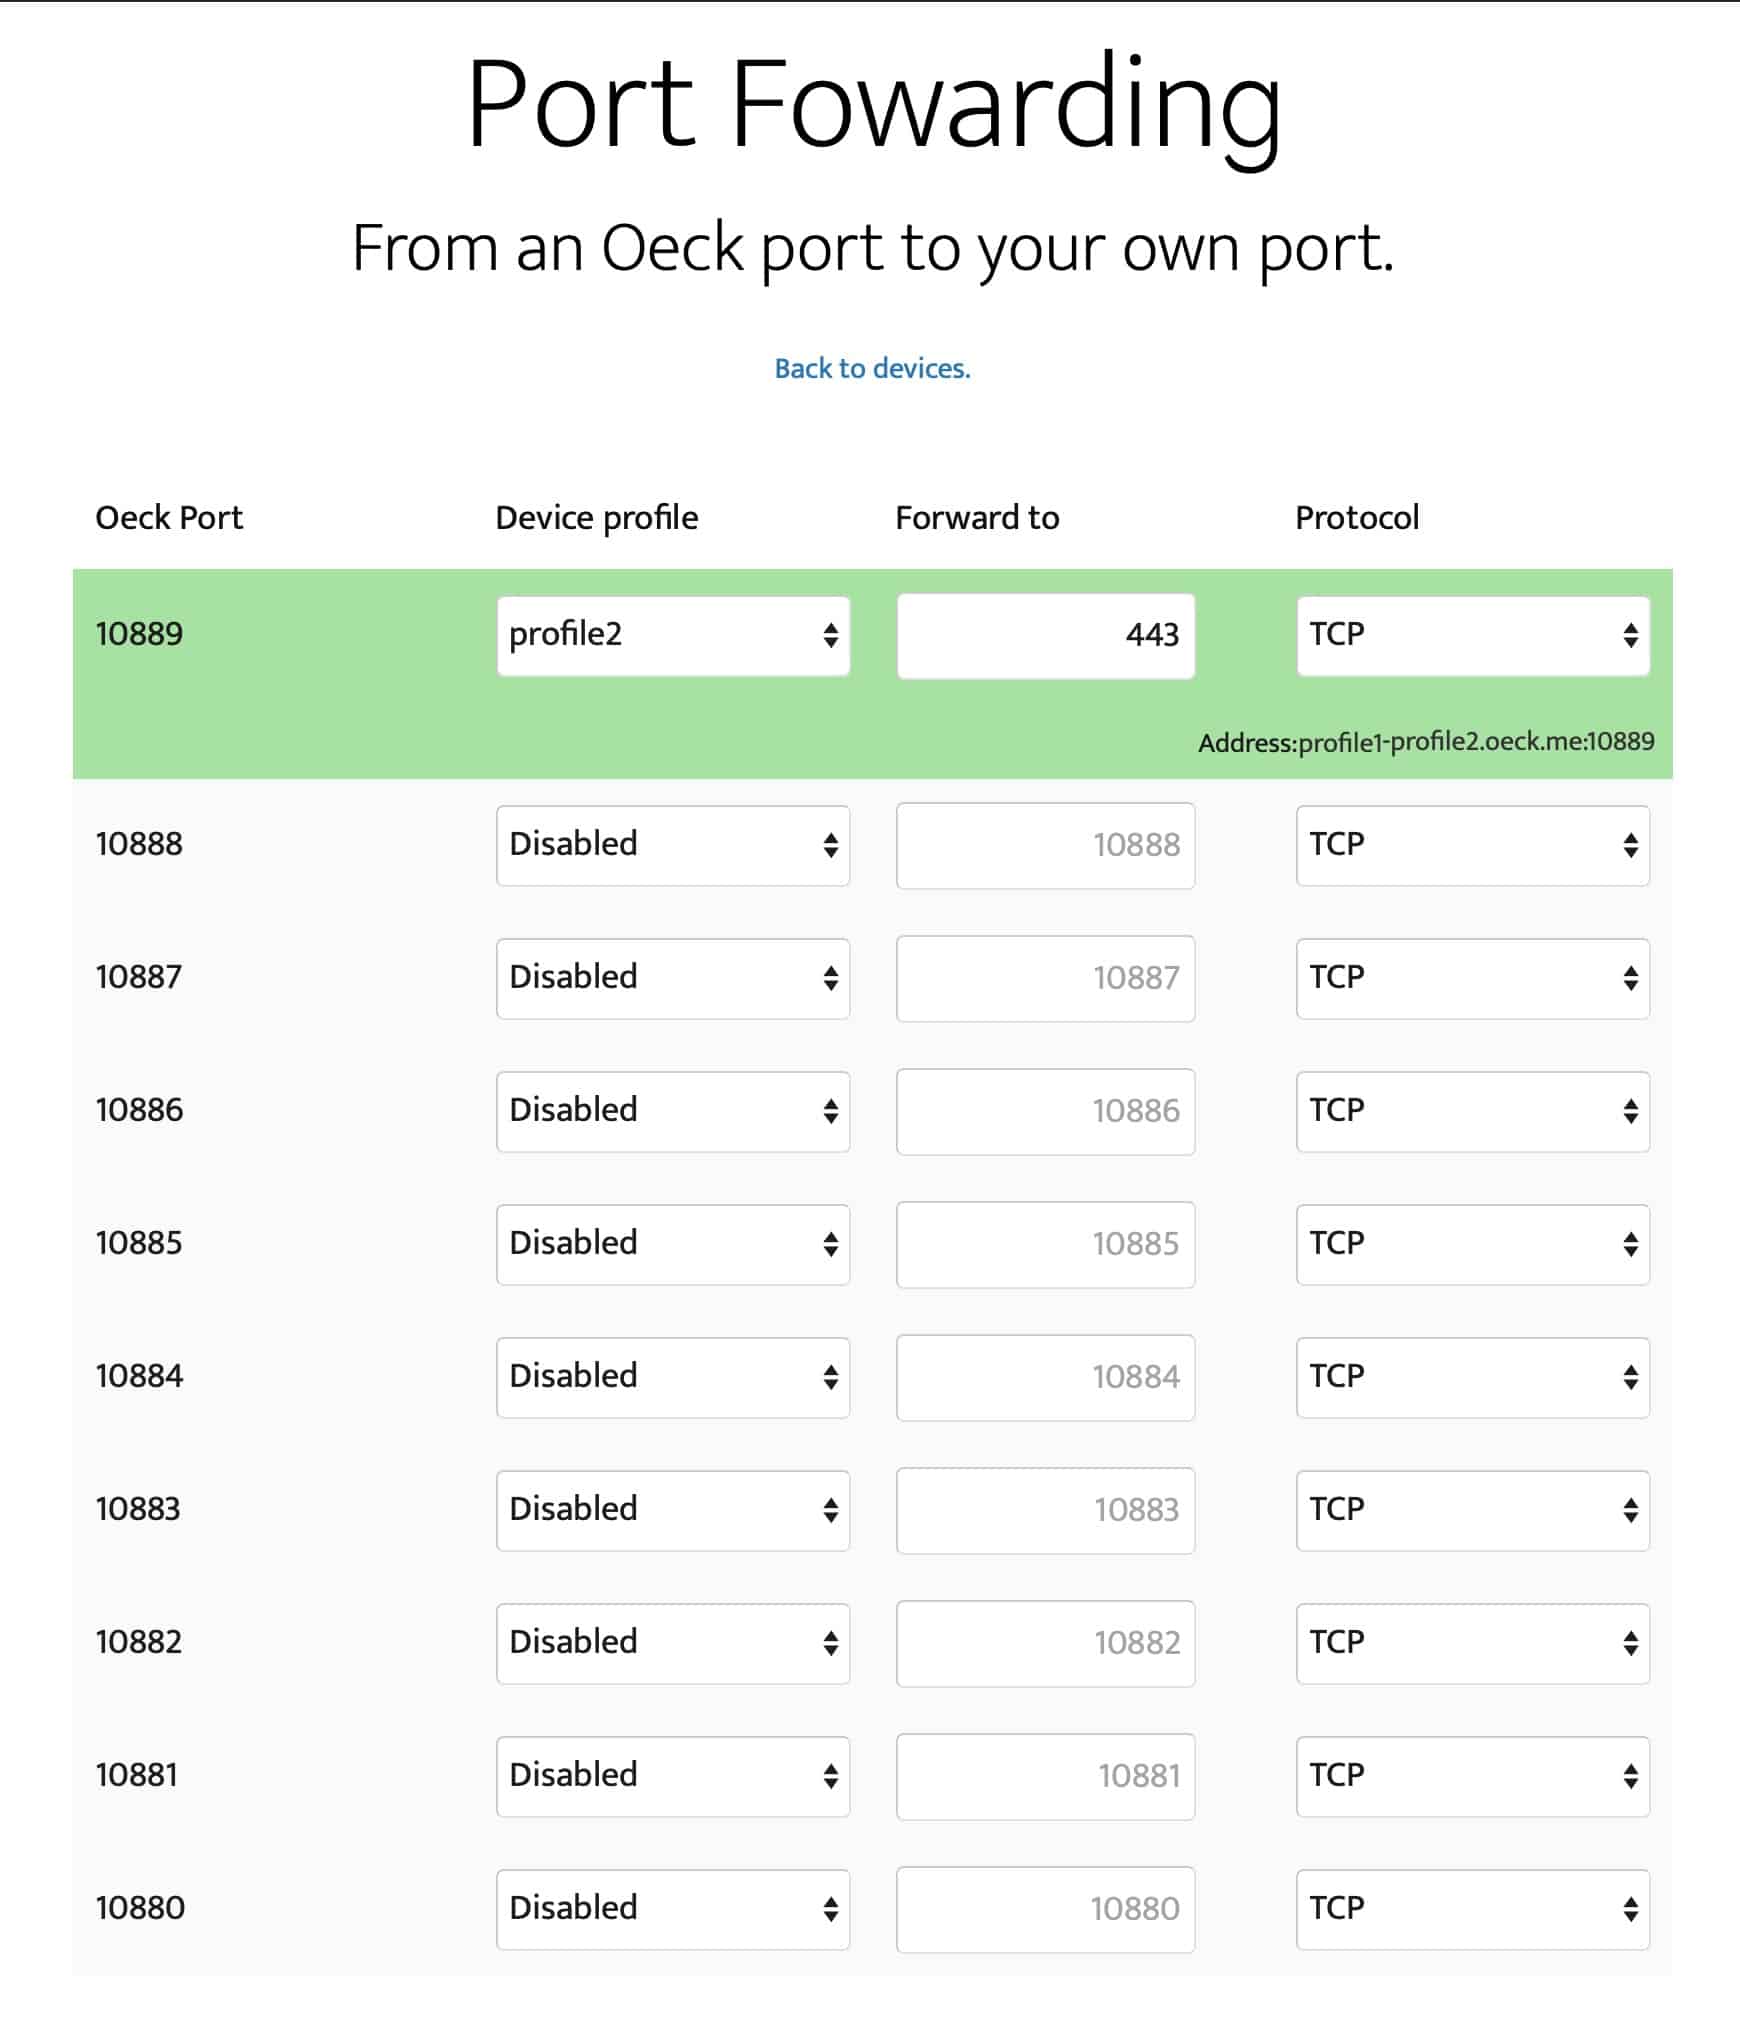
Task: Open Protocol dropdown for port 10883
Action: 1473,1510
